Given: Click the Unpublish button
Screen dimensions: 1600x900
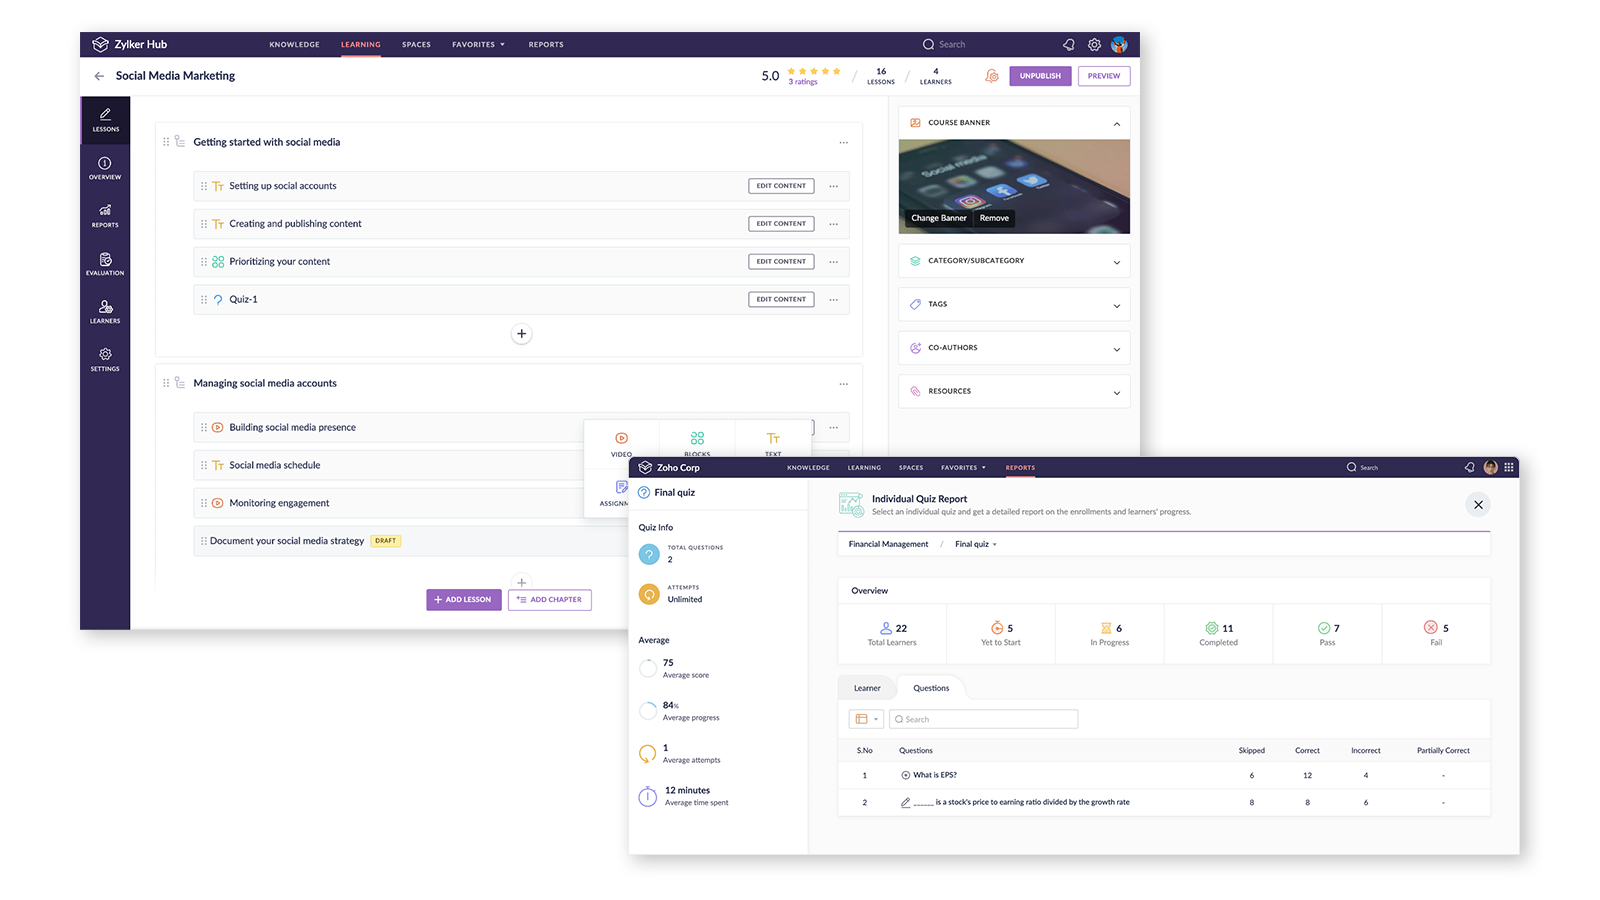Looking at the screenshot, I should coord(1040,76).
